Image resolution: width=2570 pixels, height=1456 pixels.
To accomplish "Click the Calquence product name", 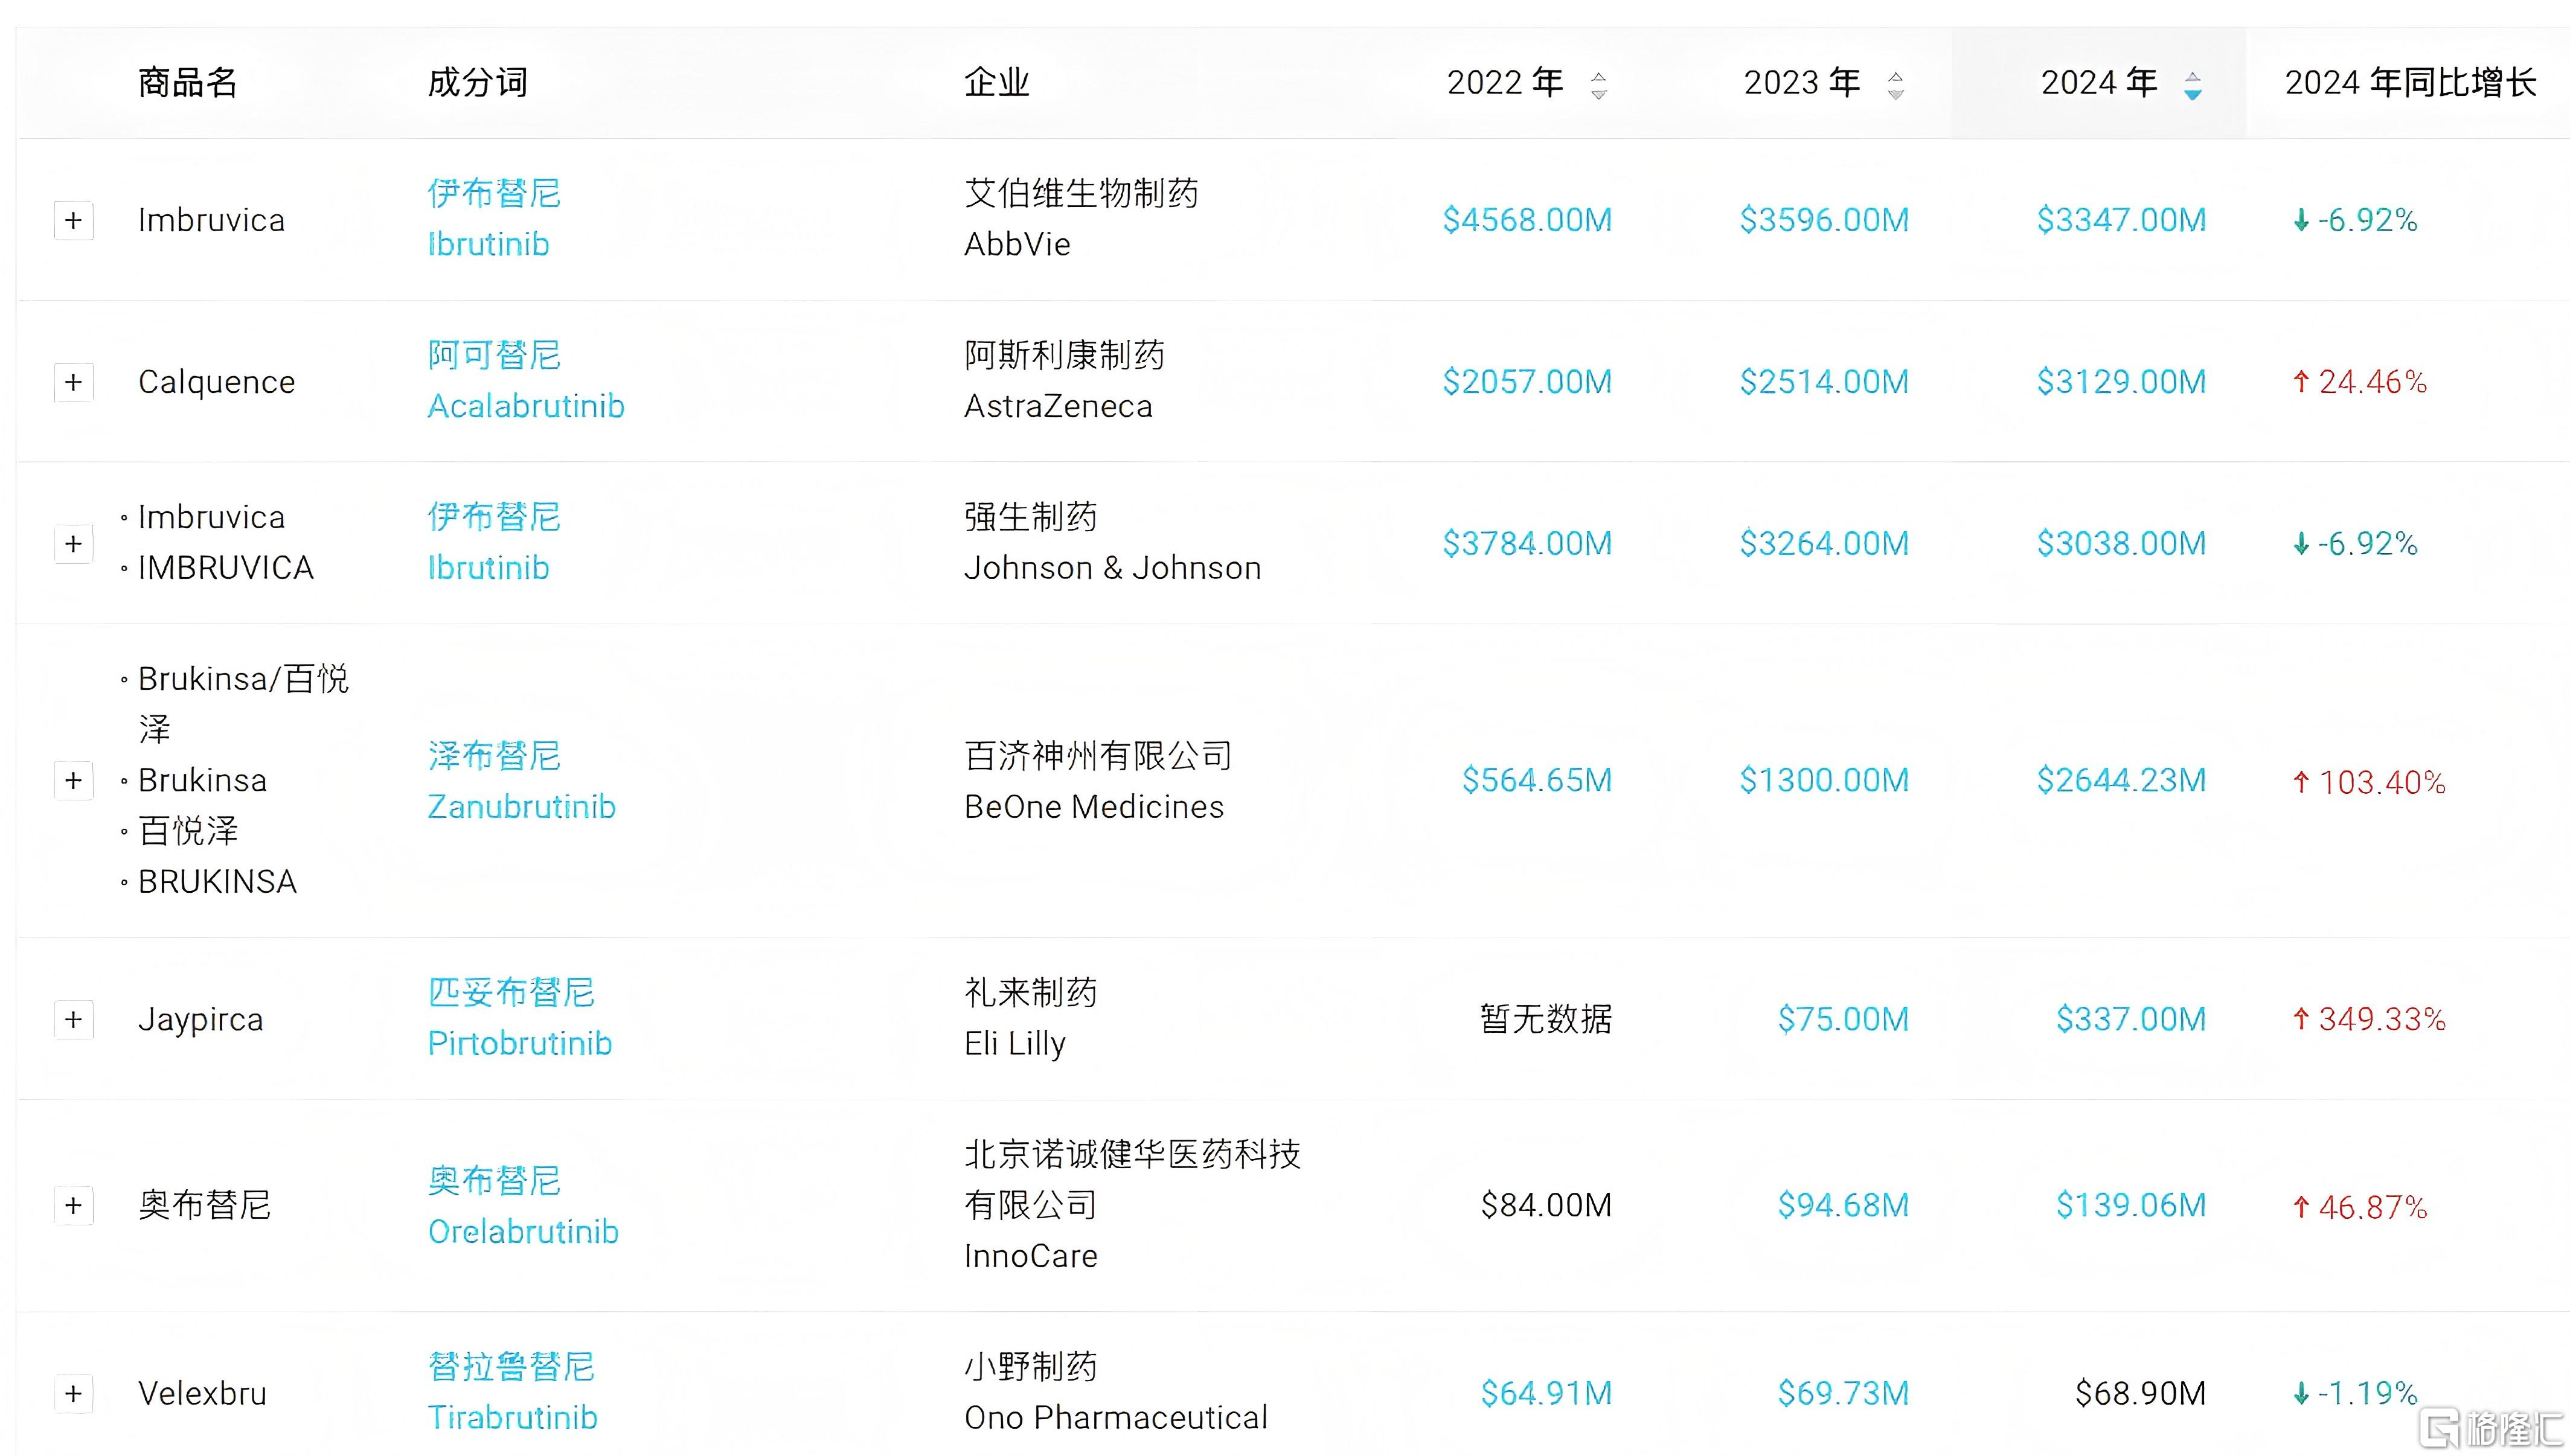I will coord(217,382).
